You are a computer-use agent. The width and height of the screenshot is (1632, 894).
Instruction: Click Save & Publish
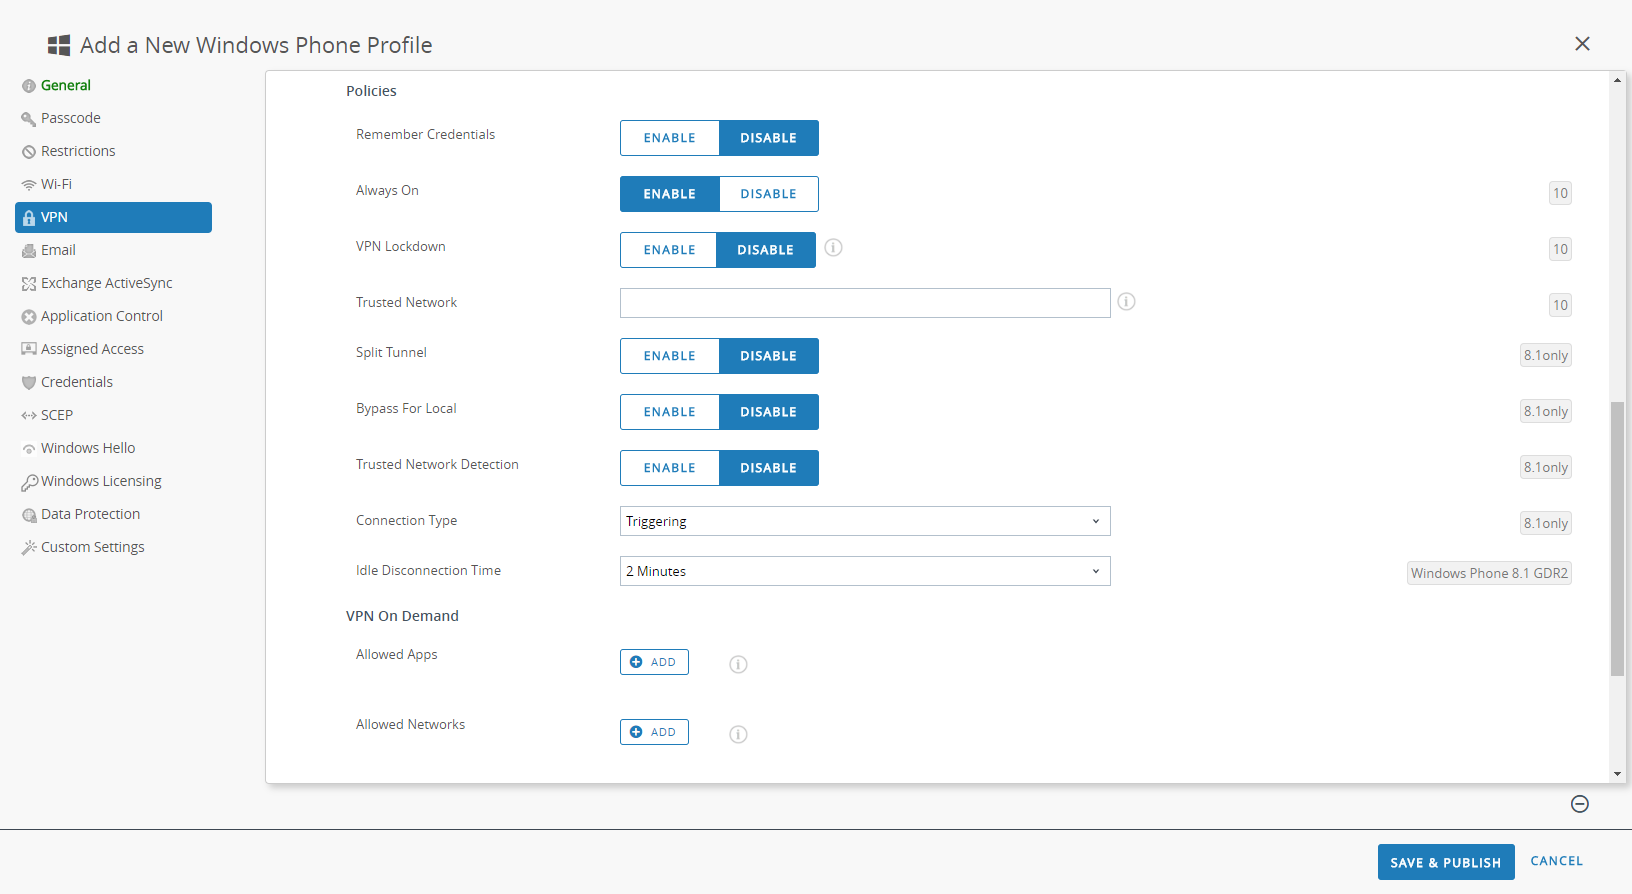coord(1445,862)
